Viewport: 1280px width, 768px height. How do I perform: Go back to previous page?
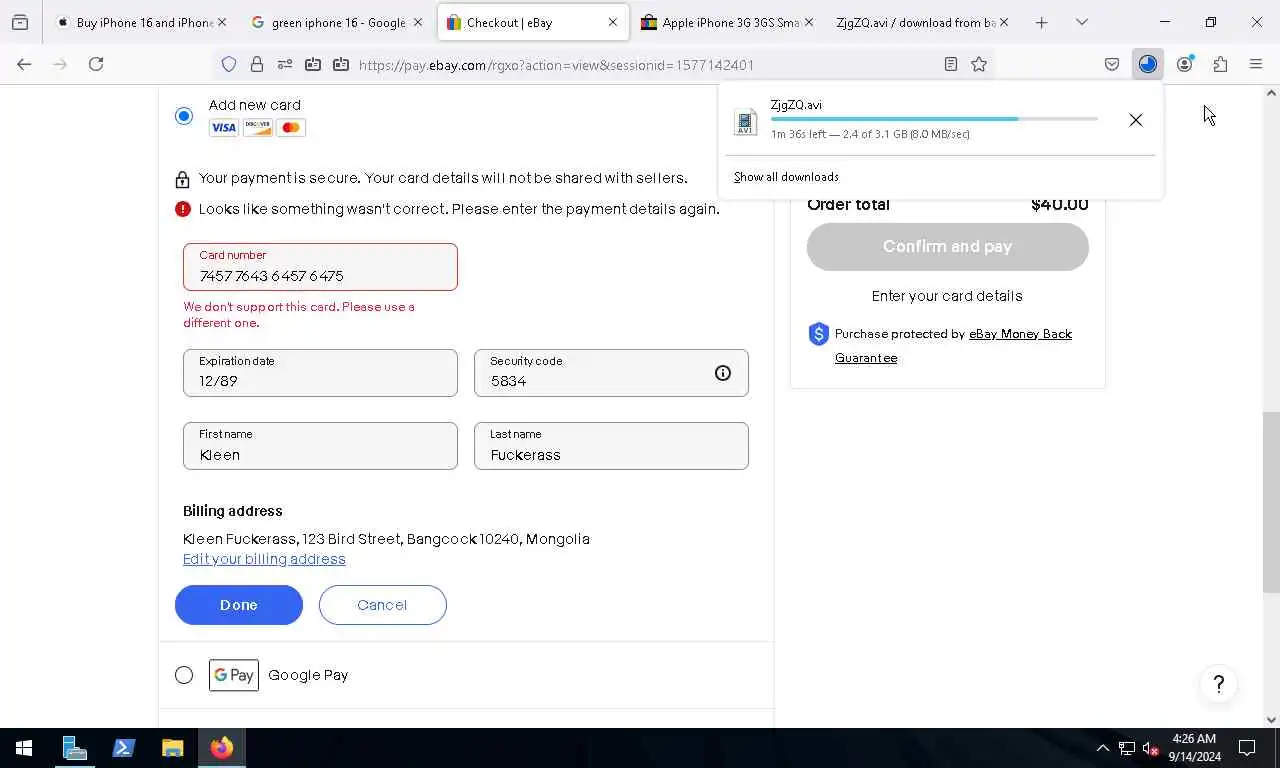click(x=24, y=64)
